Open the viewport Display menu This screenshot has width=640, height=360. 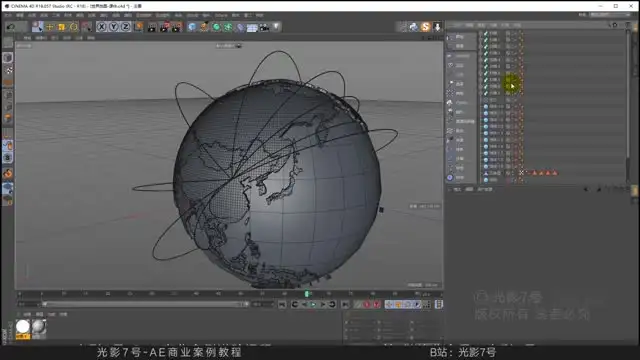pyautogui.click(x=55, y=38)
